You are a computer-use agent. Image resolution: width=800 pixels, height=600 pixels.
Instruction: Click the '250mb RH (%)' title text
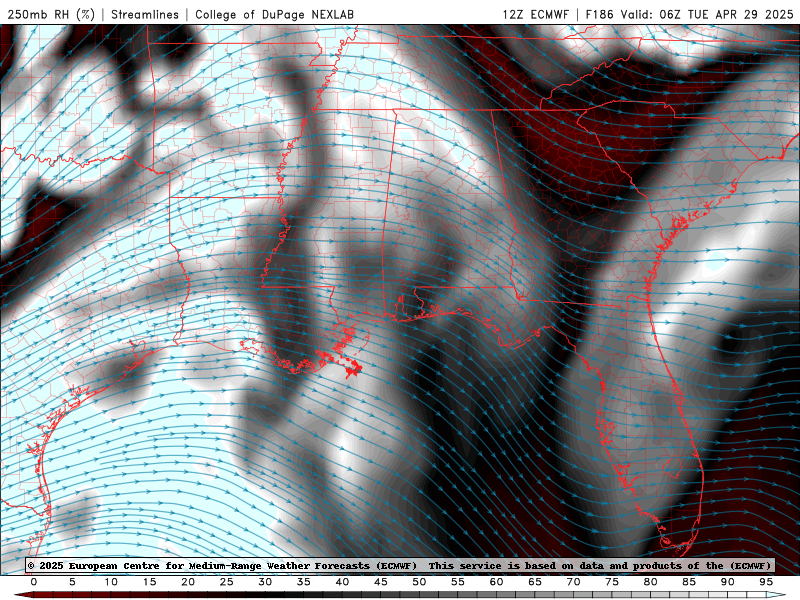coord(51,14)
